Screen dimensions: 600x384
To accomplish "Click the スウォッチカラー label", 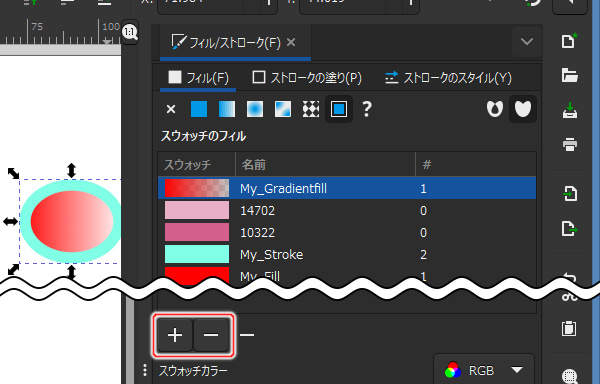I will [193, 370].
